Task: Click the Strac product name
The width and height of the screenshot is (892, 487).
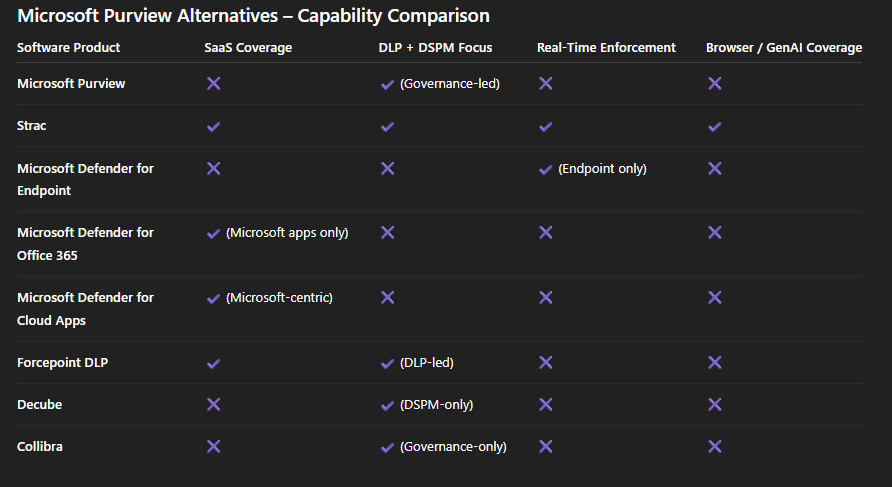Action: [31, 126]
